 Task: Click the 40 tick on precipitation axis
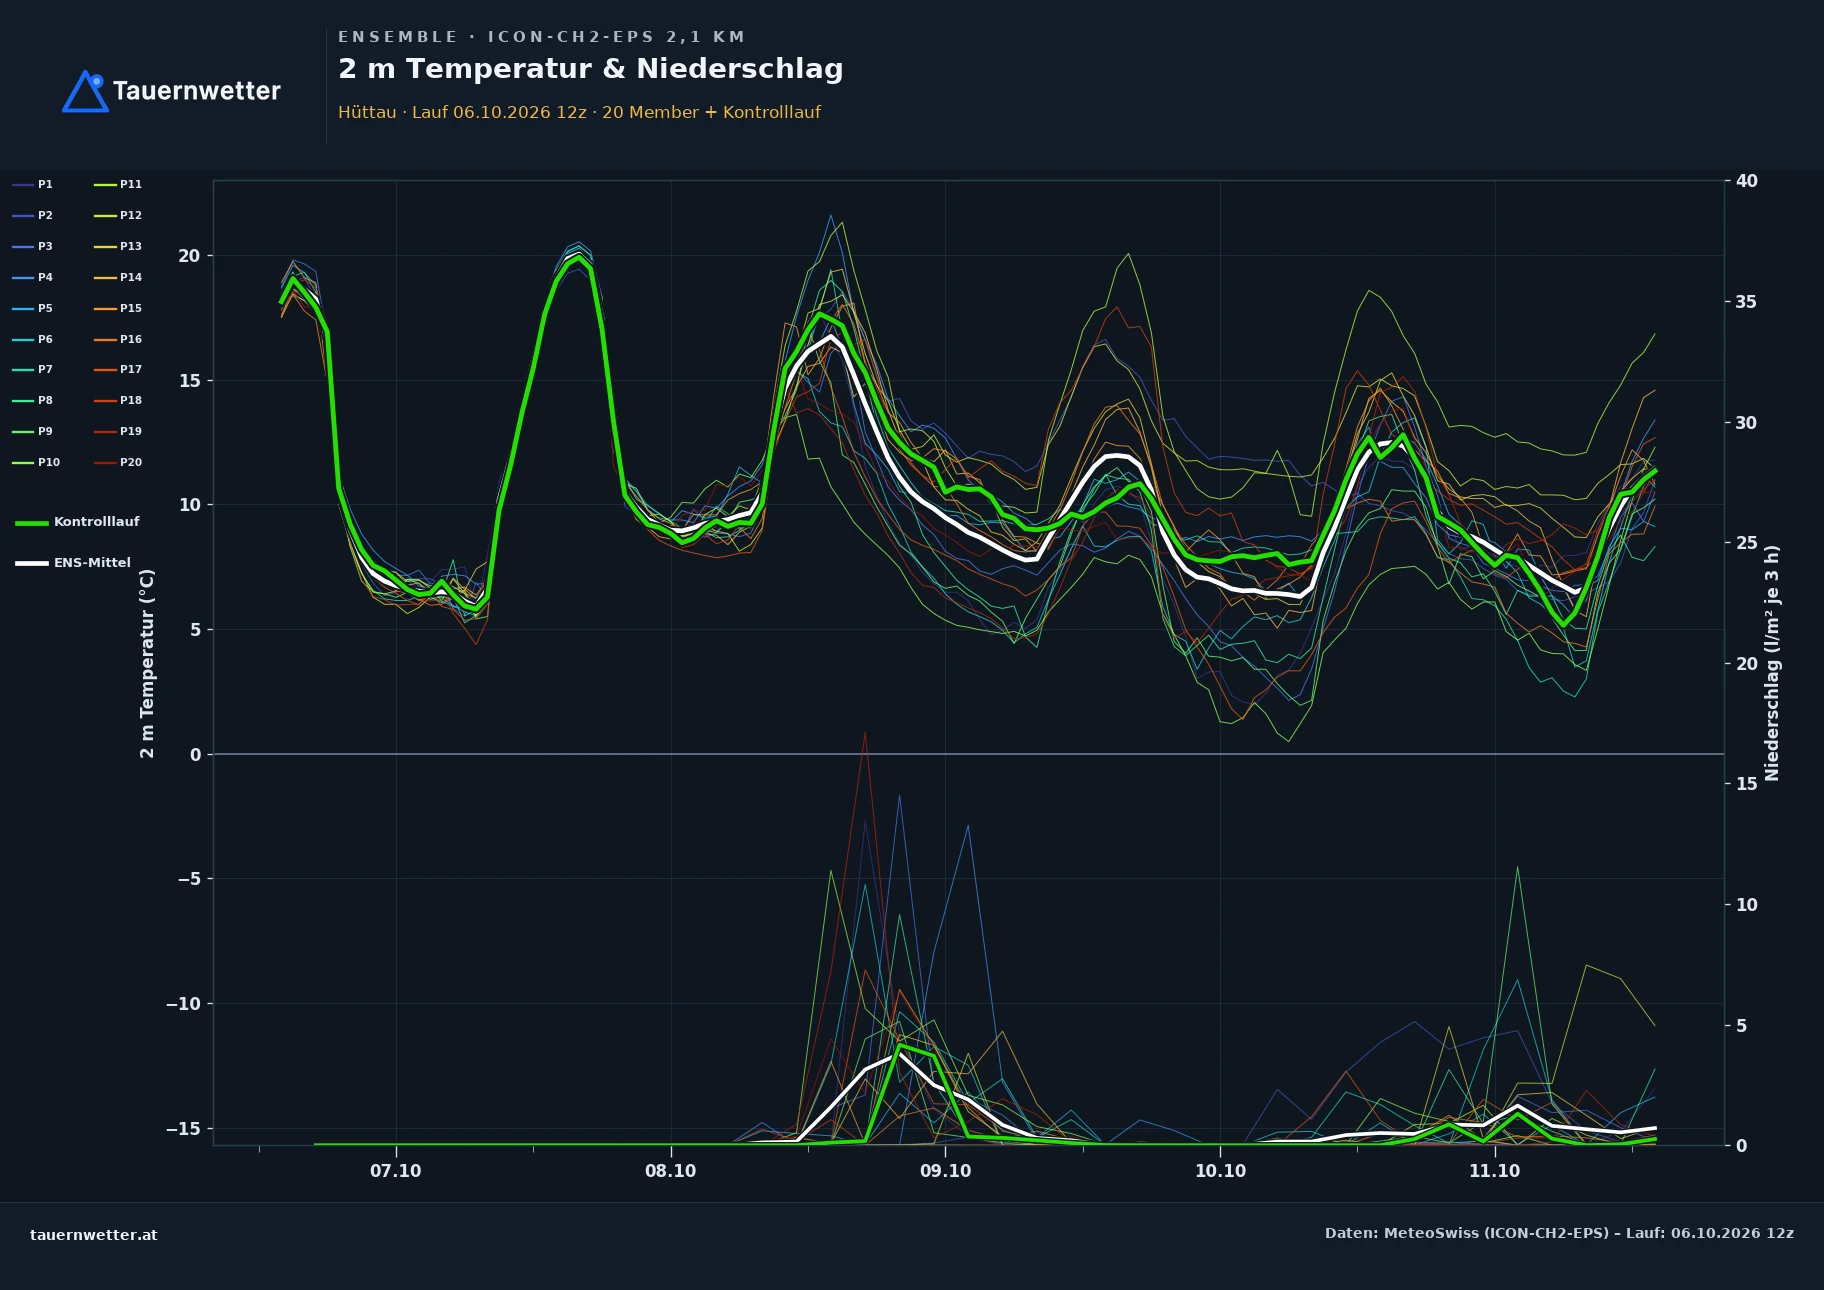tap(1747, 181)
